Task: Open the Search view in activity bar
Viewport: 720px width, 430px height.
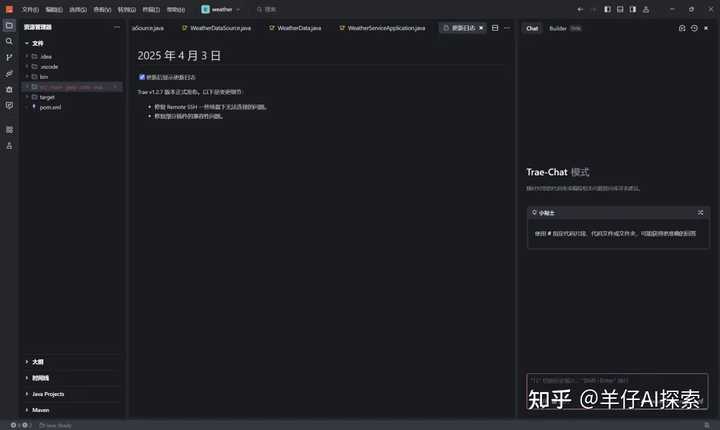Action: click(9, 41)
